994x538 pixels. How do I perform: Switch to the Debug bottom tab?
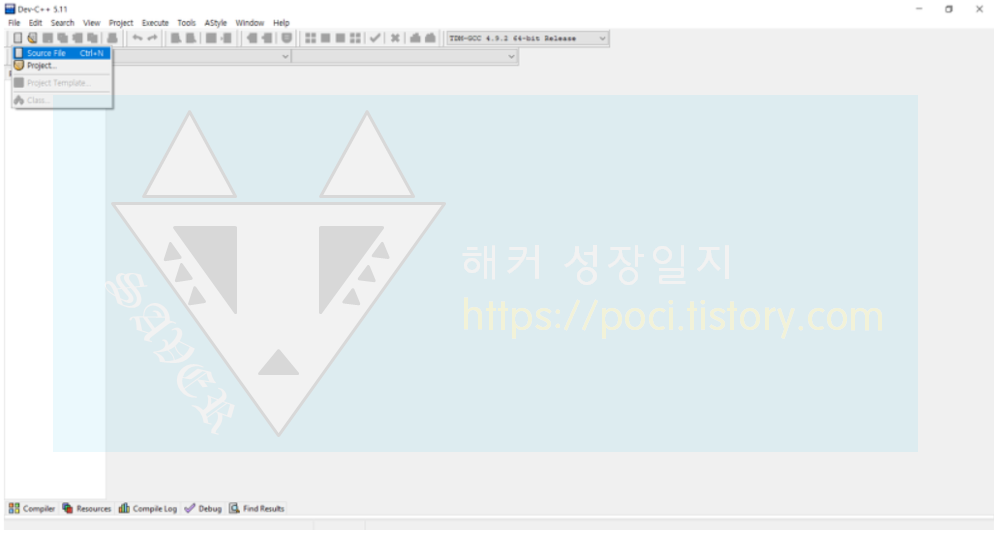pos(203,508)
